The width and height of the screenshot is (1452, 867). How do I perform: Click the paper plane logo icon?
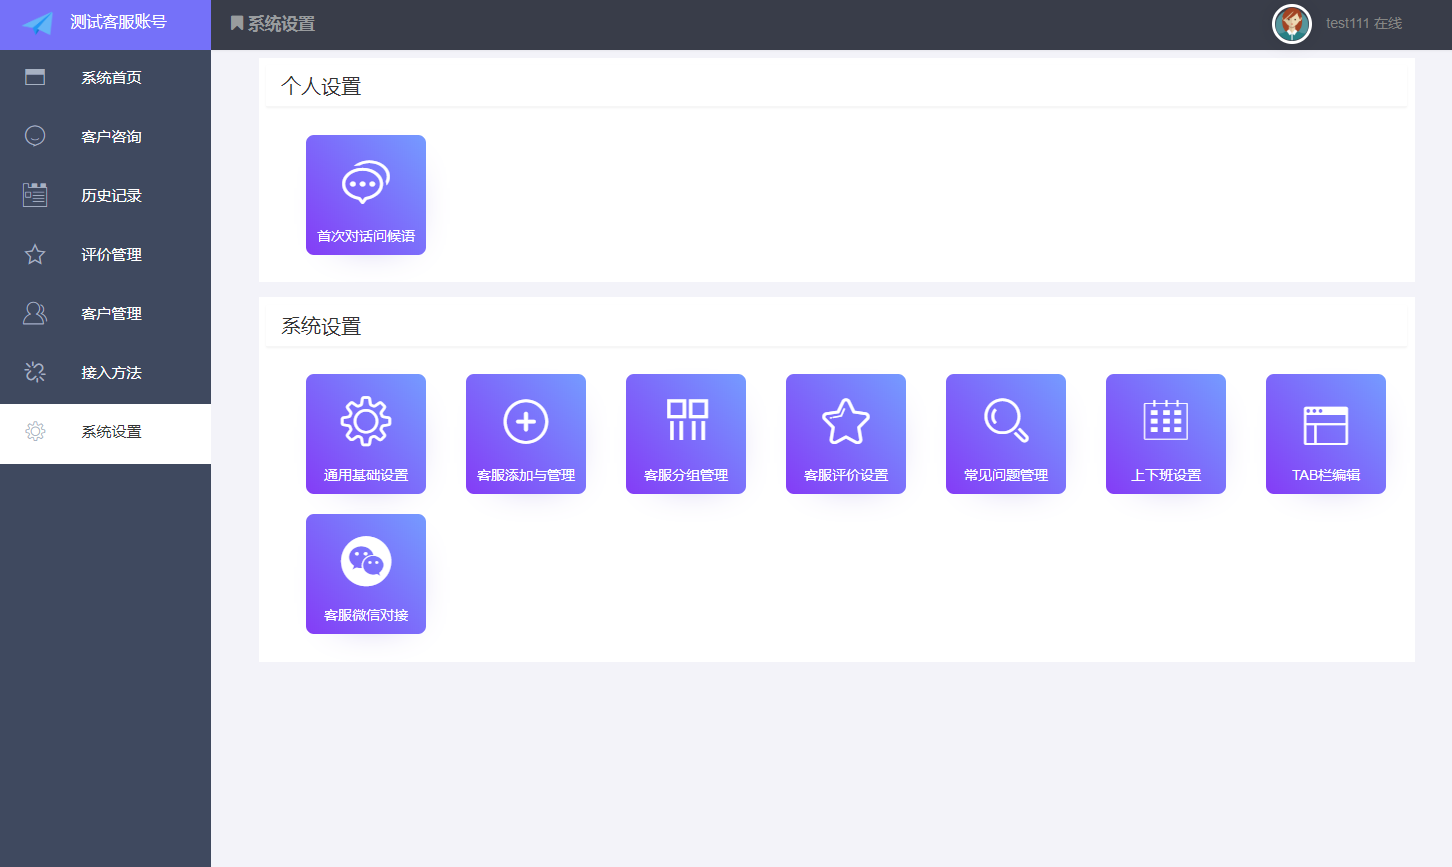tap(38, 23)
